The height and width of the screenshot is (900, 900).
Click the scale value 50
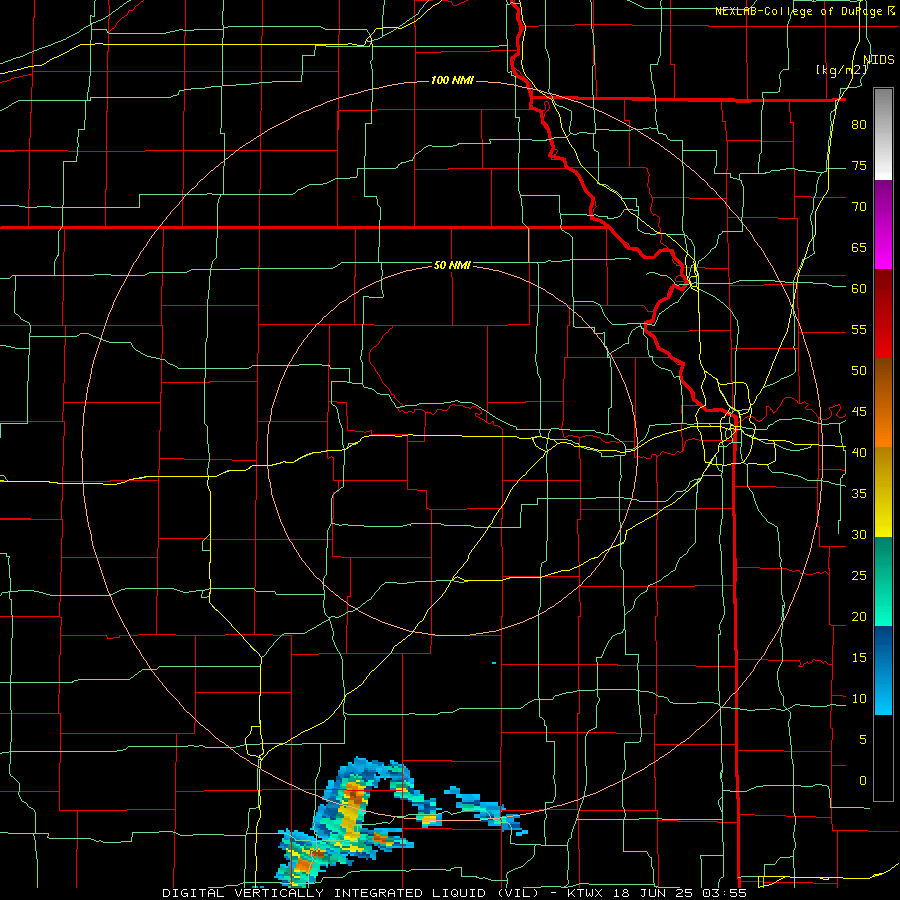(x=859, y=370)
